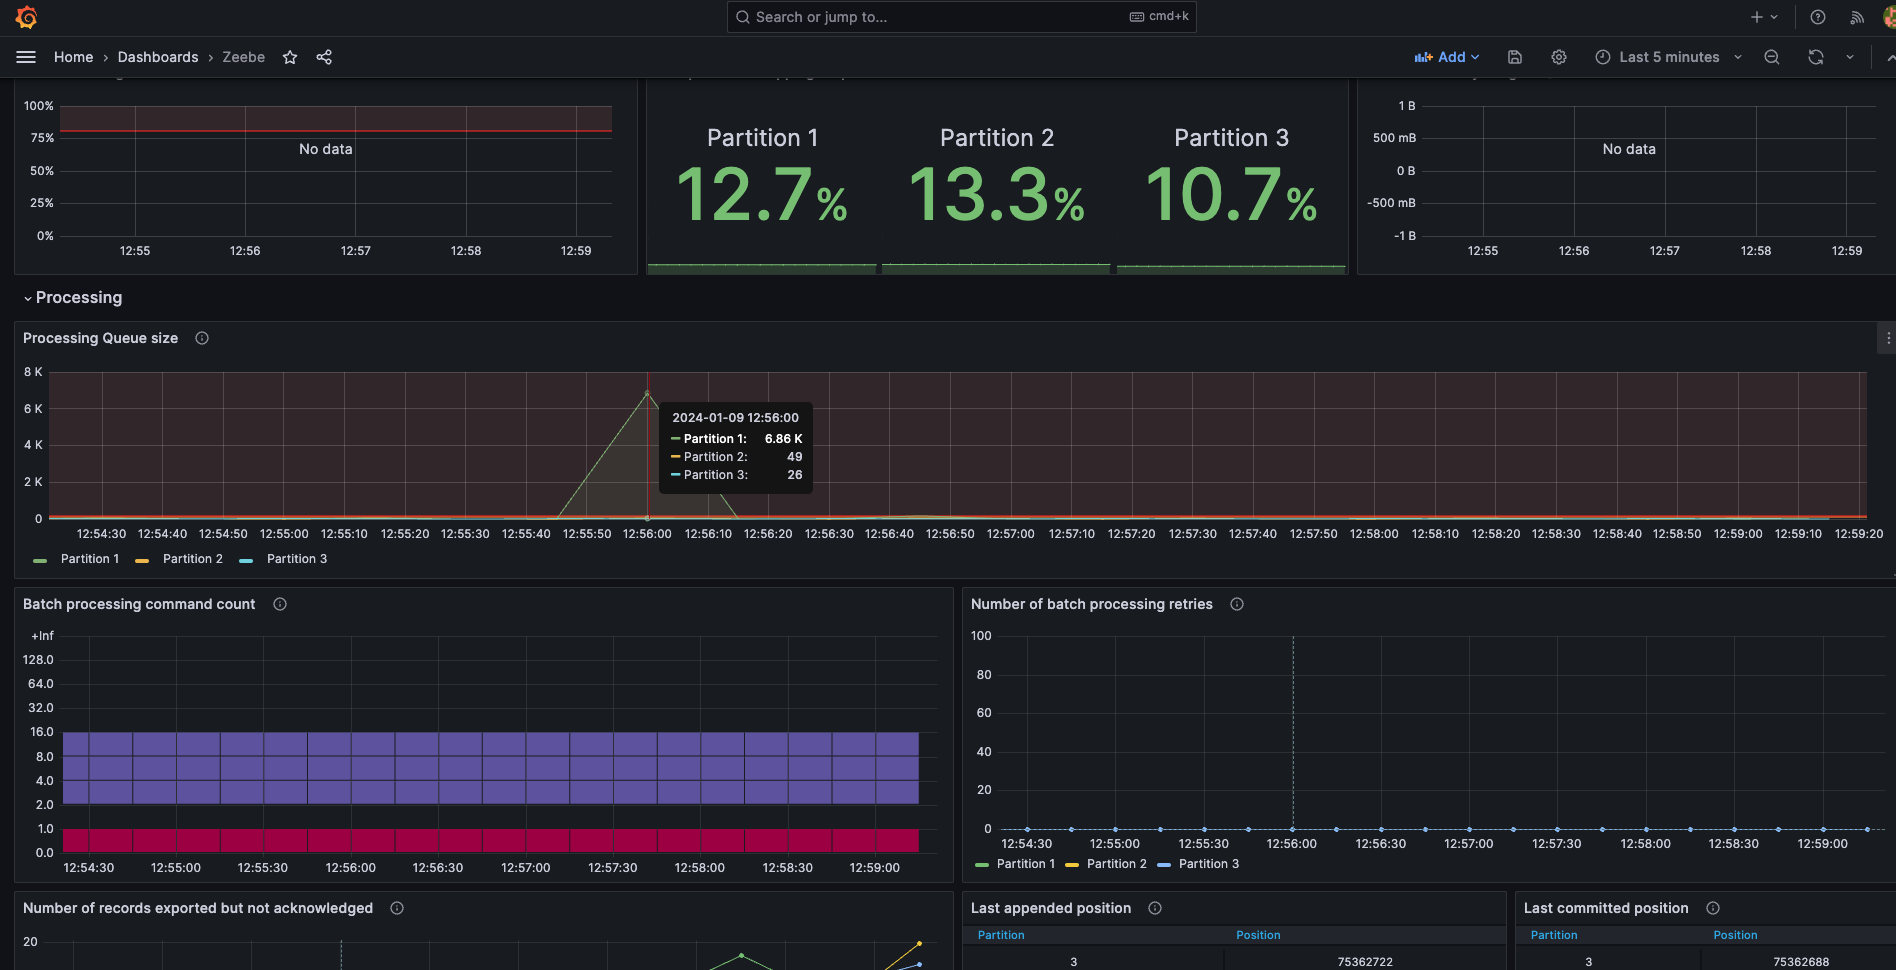Open the Add dropdown

point(1447,57)
